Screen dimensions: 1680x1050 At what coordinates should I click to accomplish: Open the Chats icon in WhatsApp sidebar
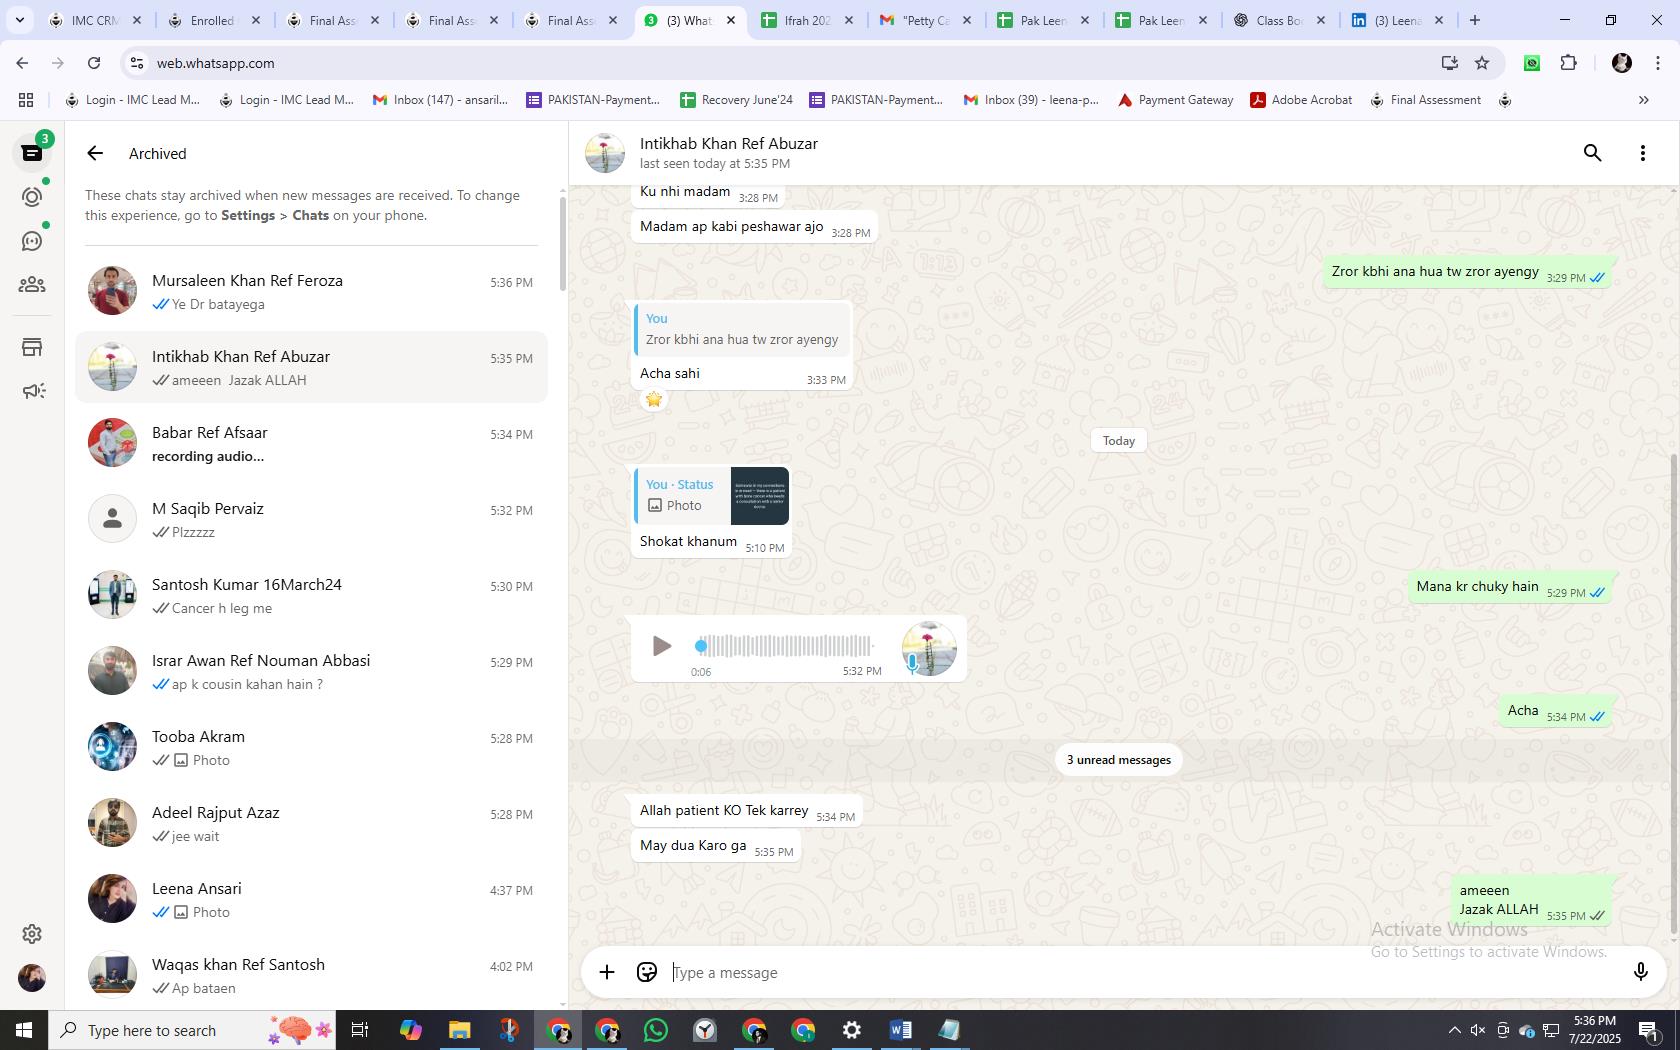pos(32,153)
